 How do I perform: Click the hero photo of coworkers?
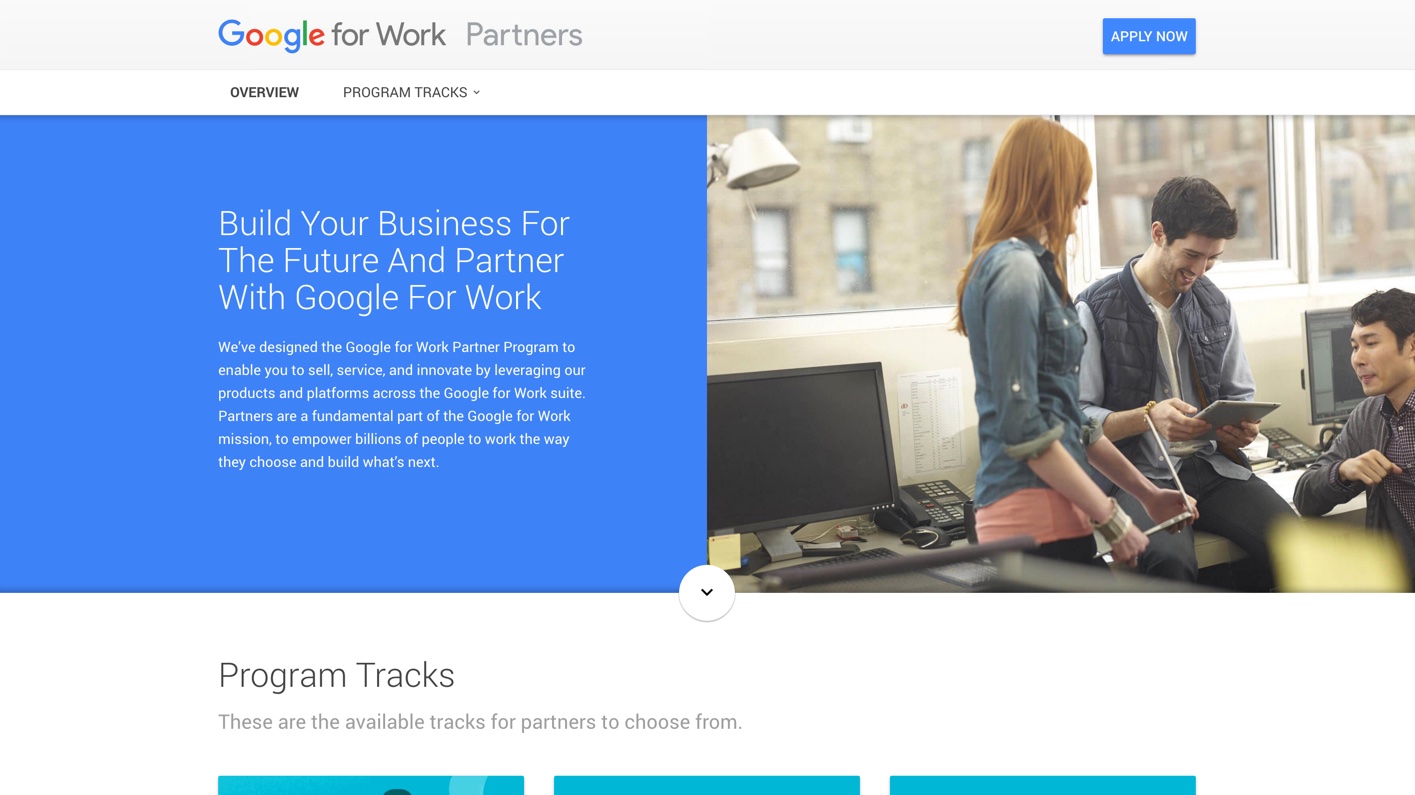coord(1061,354)
